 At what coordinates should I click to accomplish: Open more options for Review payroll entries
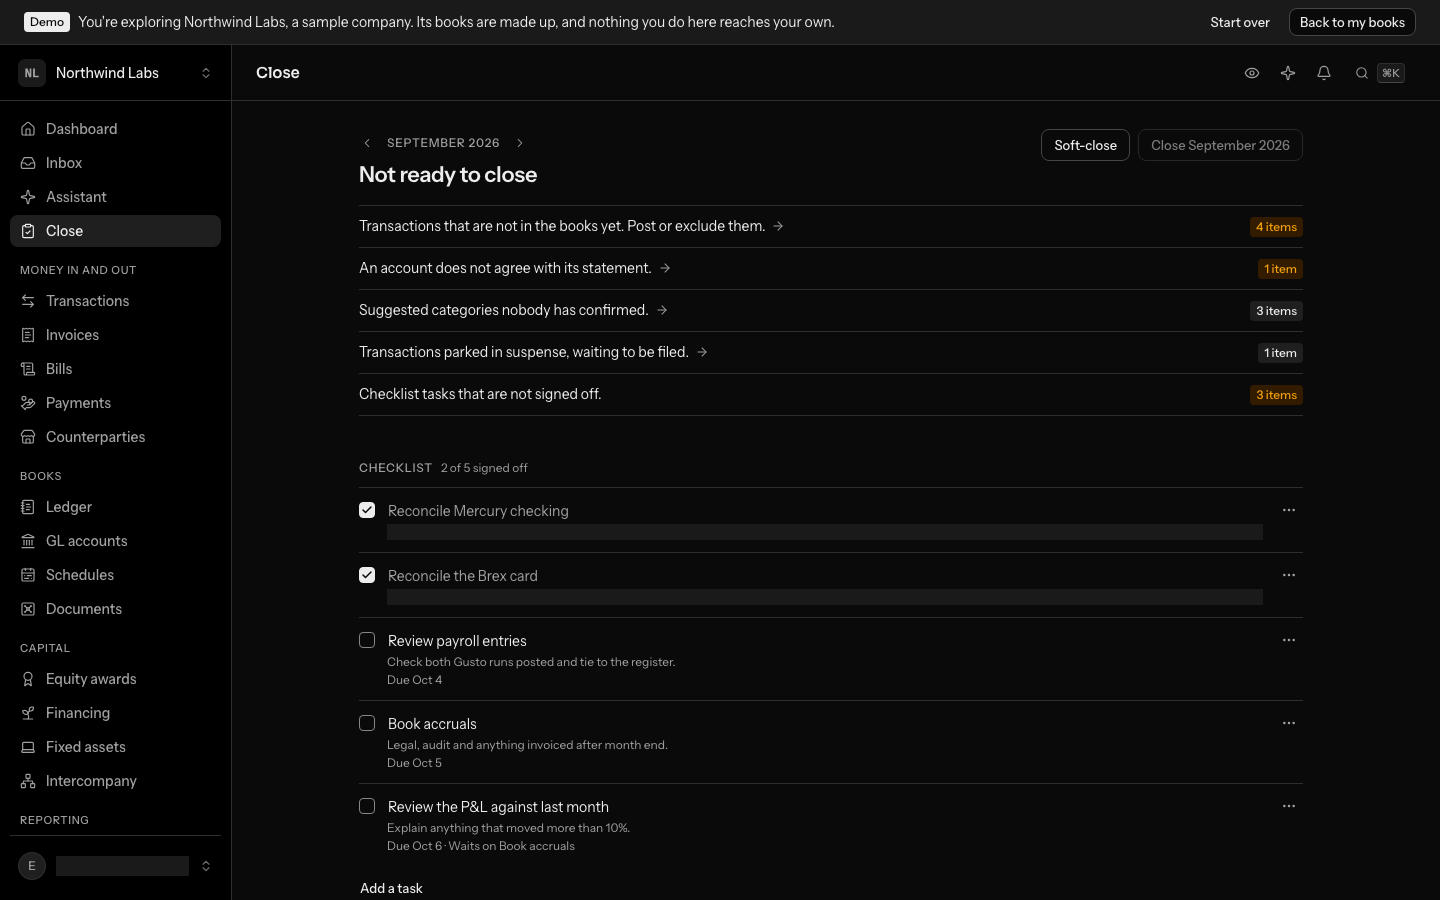[x=1289, y=640]
